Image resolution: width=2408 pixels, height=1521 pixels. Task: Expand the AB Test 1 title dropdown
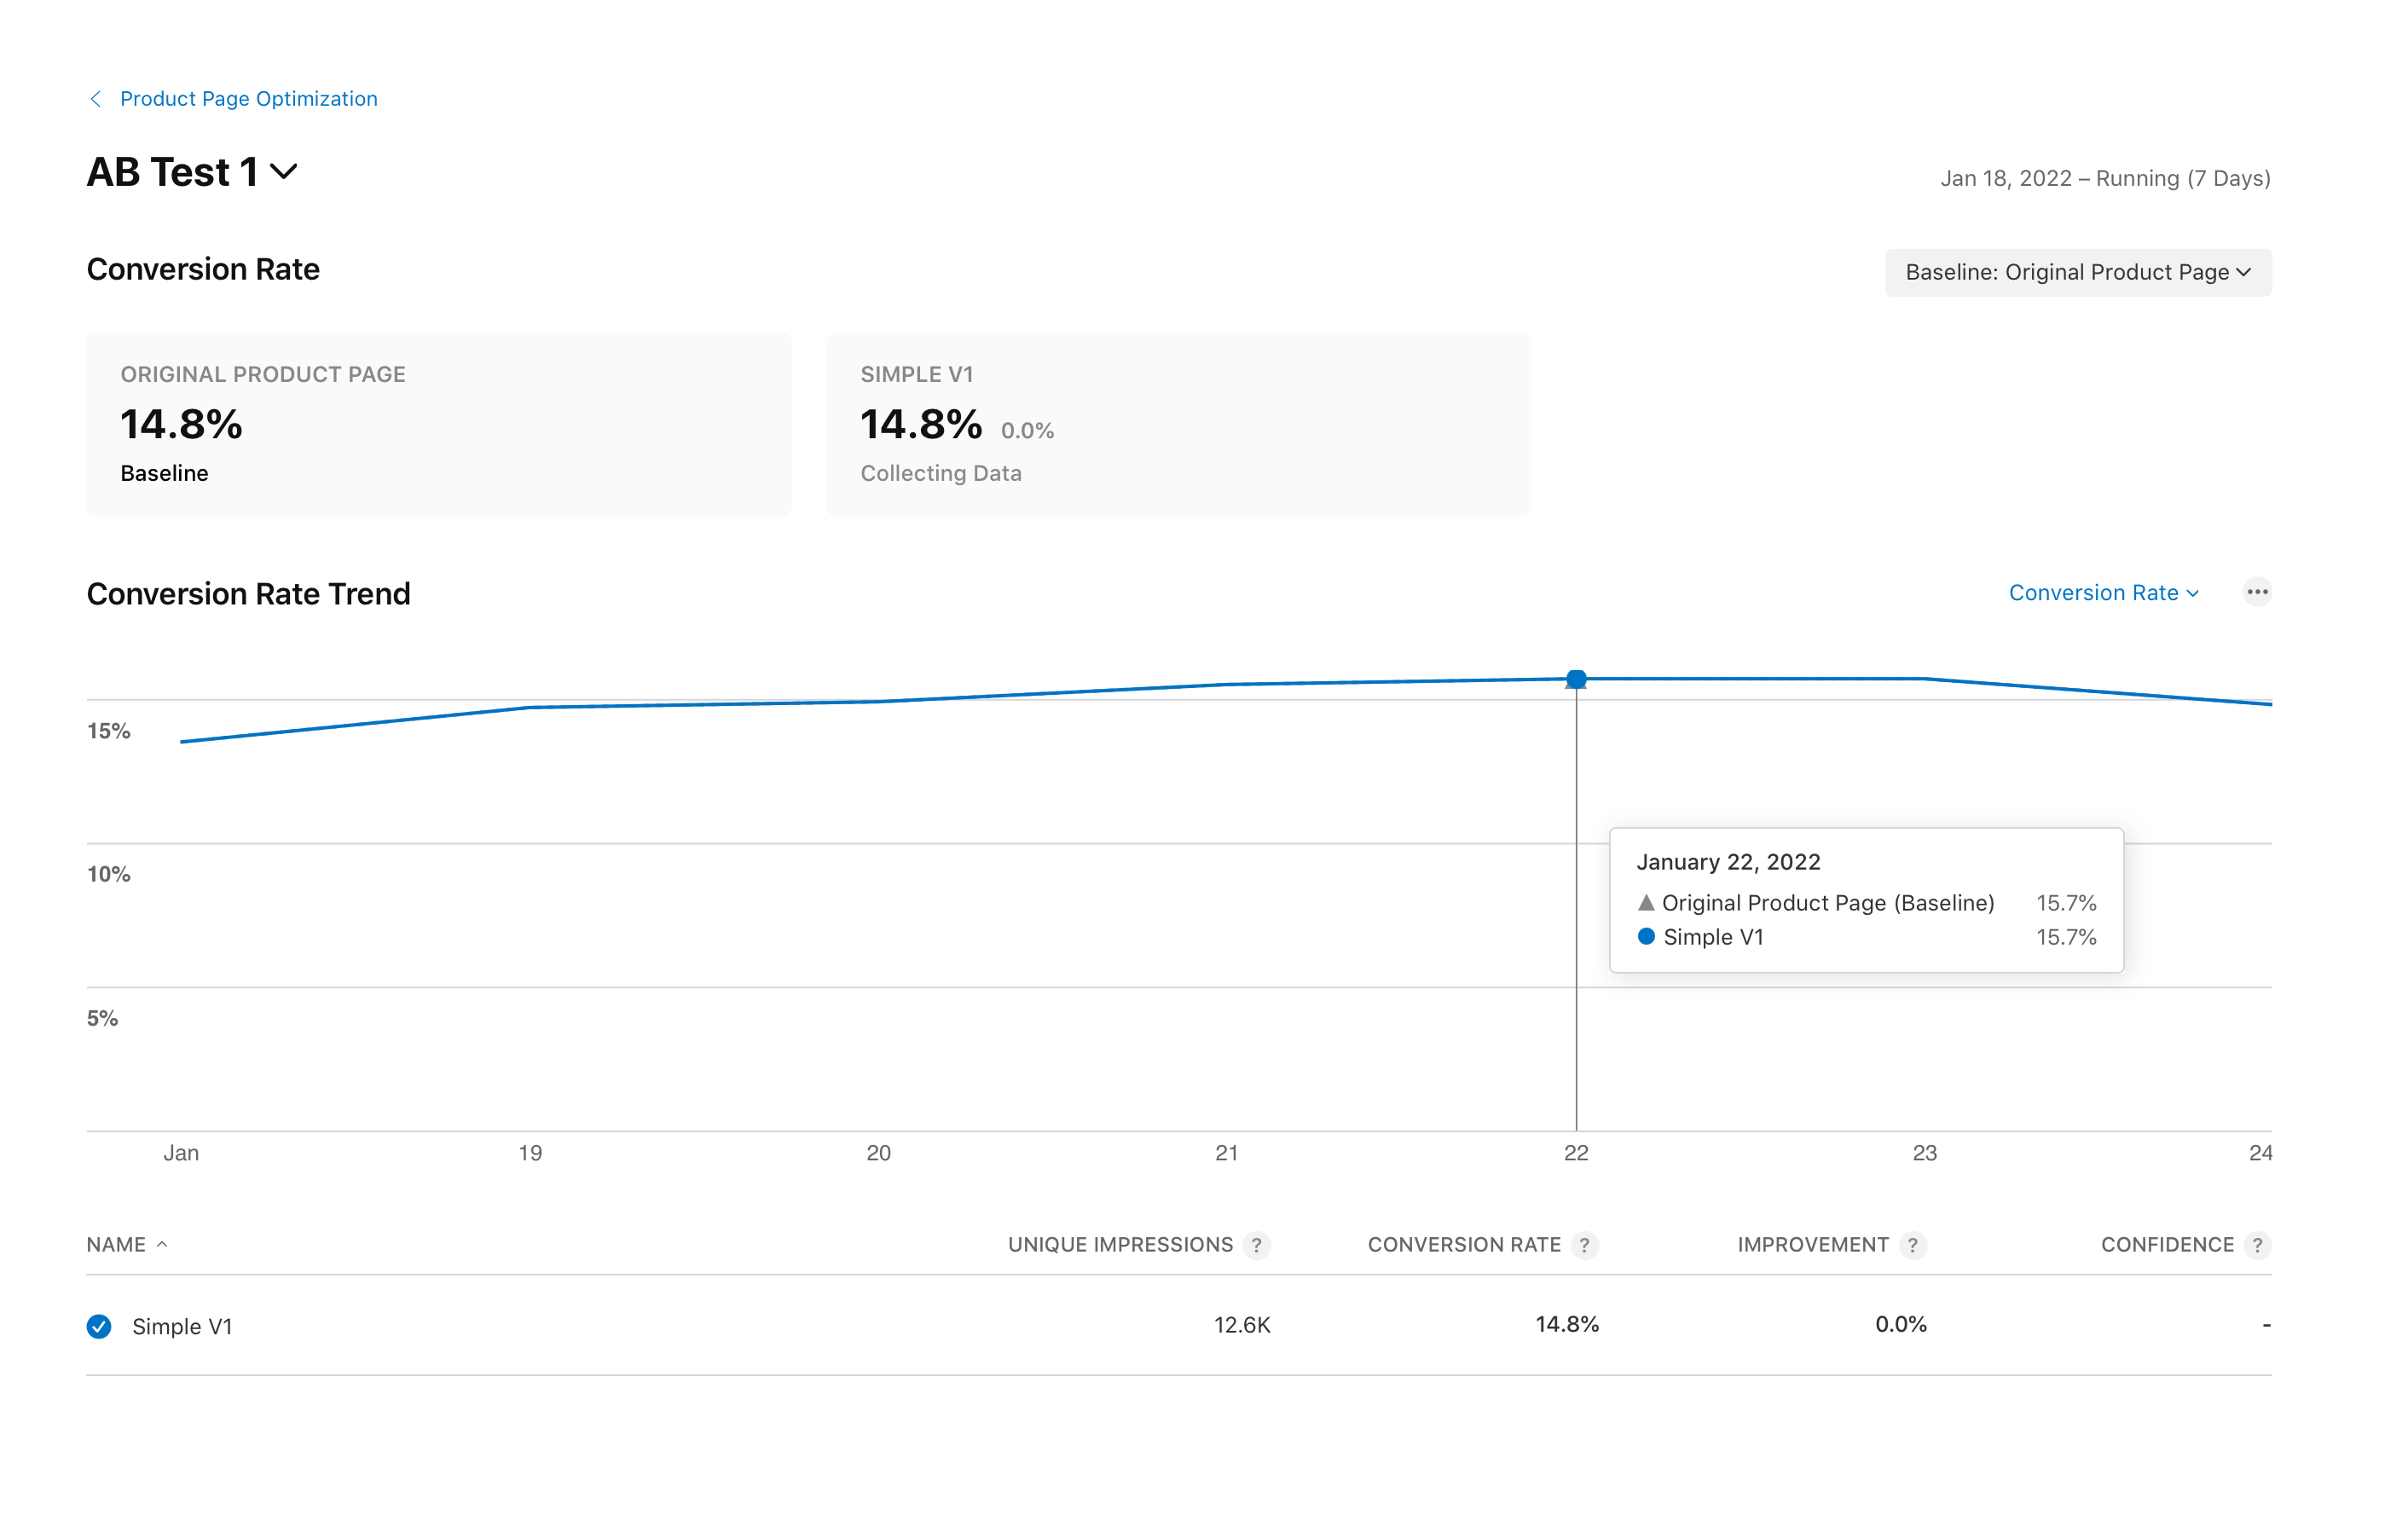(x=284, y=172)
